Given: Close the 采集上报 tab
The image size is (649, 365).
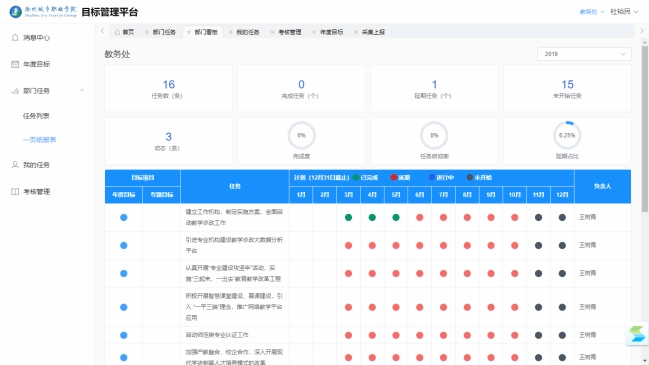Looking at the screenshot, I should 356,32.
